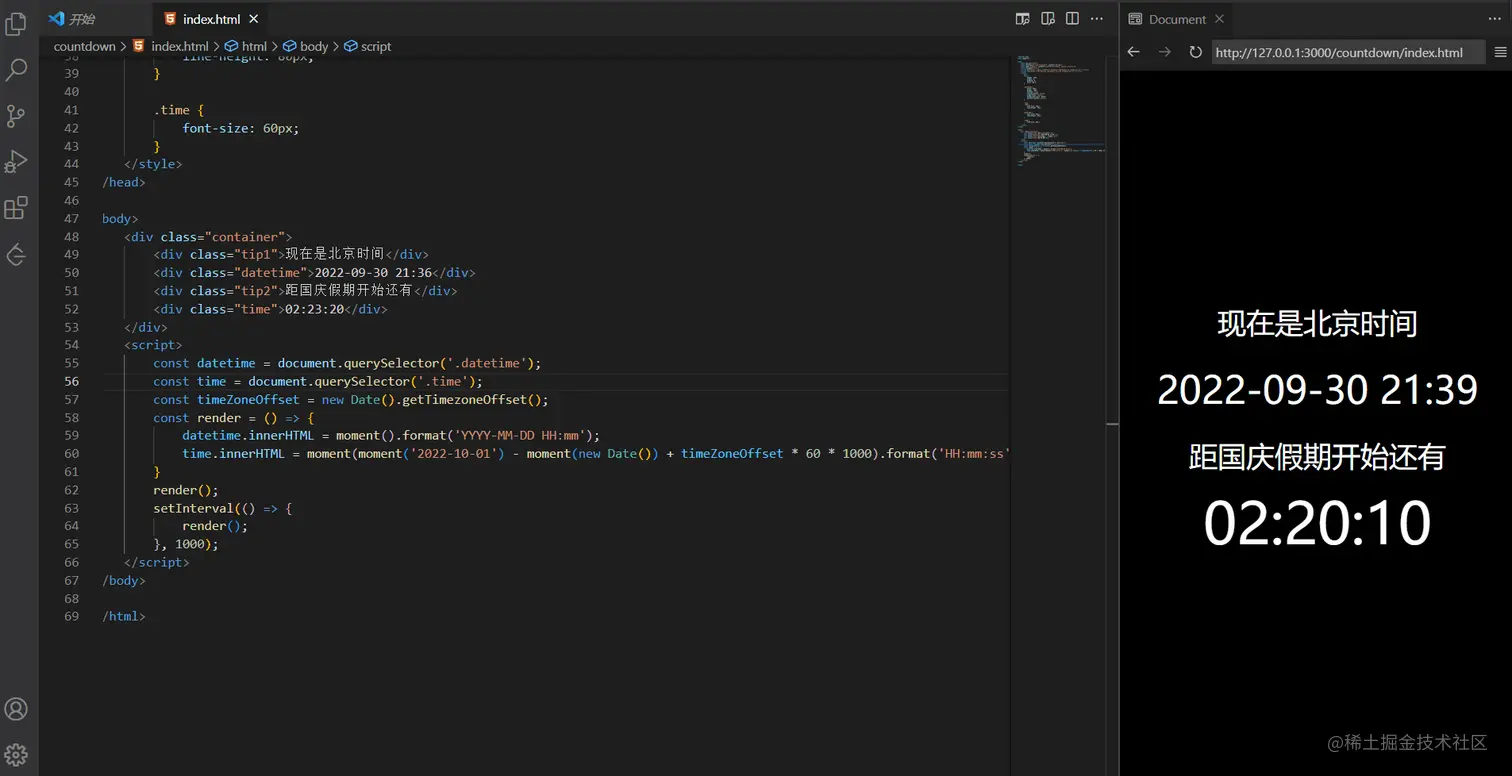Click the reload button in preview browser
This screenshot has width=1512, height=776.
tap(1195, 52)
